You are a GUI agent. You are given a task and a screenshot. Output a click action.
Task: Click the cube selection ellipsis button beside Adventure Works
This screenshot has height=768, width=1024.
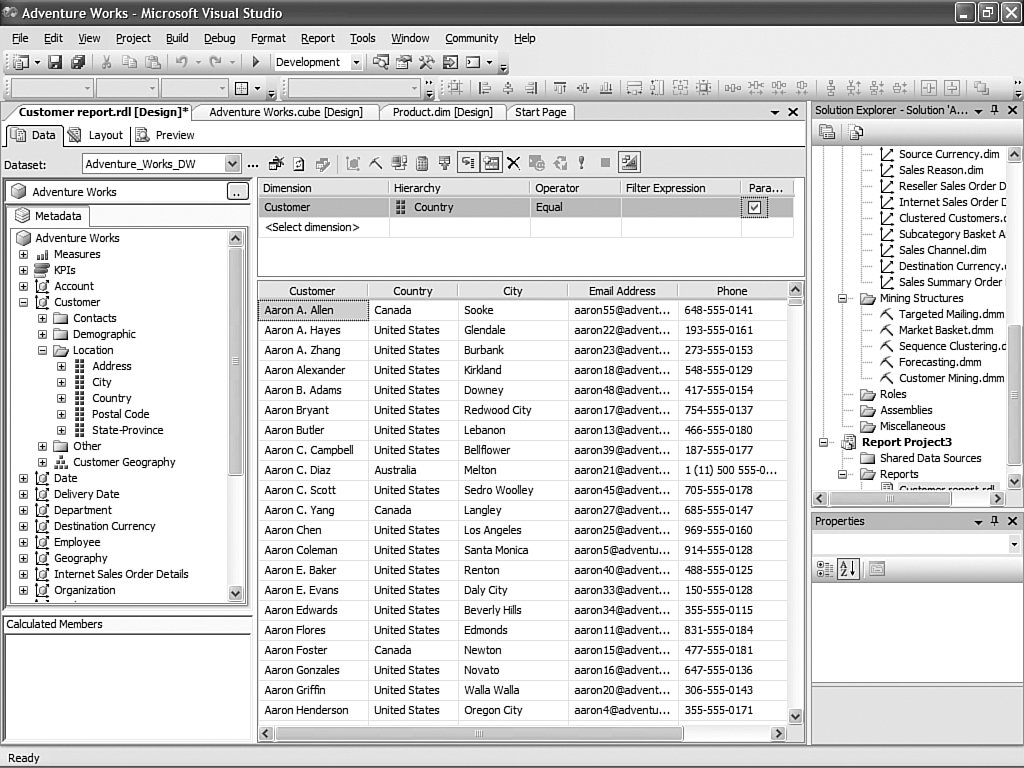point(238,191)
